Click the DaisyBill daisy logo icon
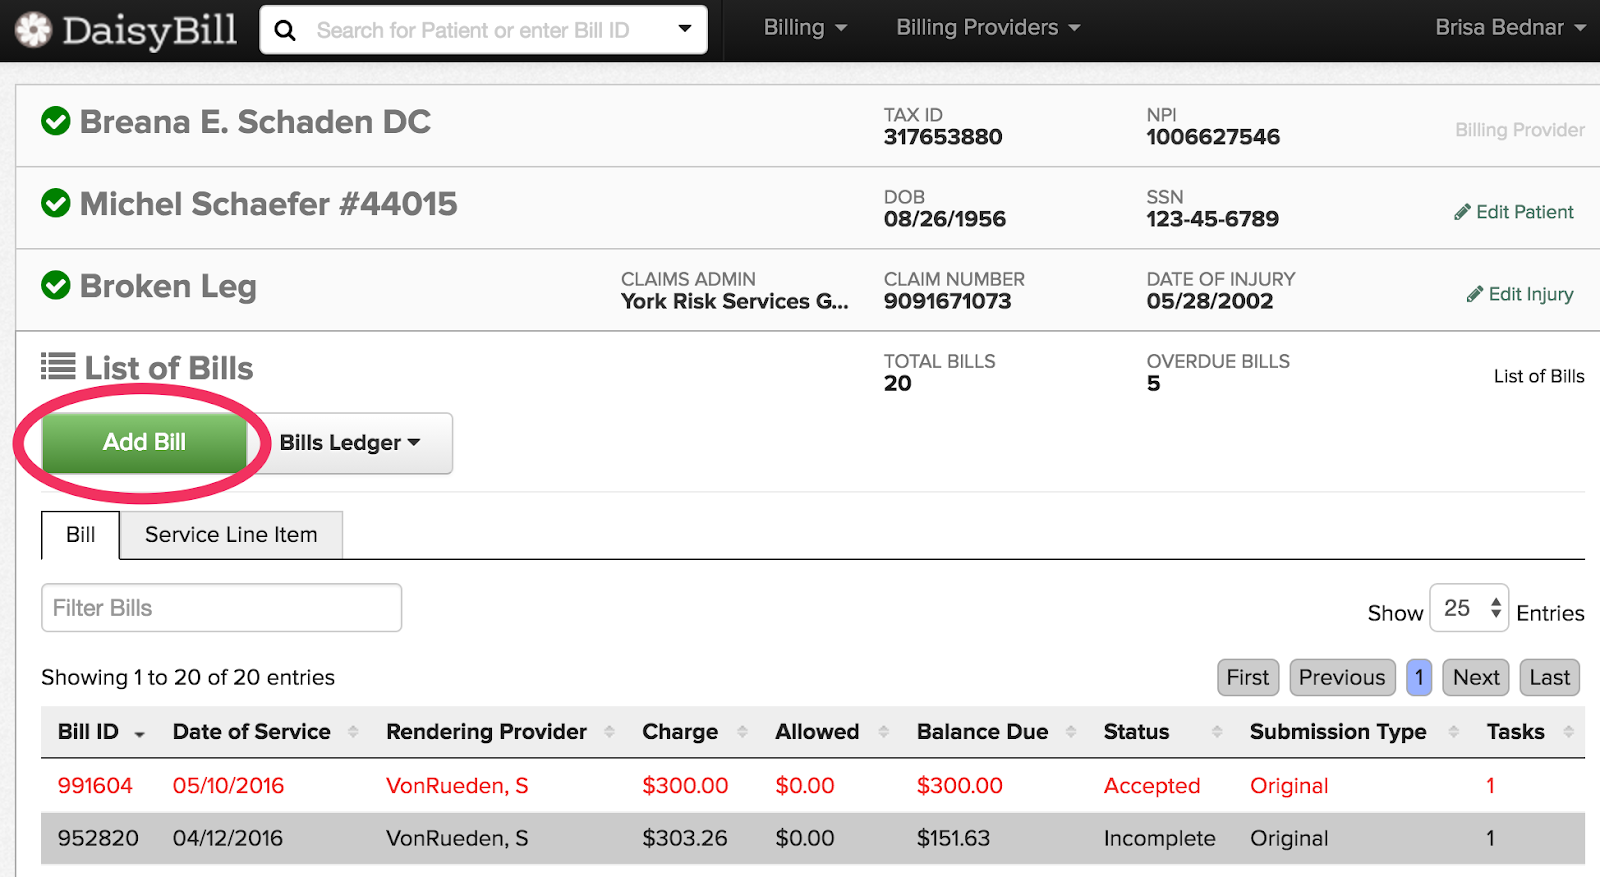 (33, 30)
